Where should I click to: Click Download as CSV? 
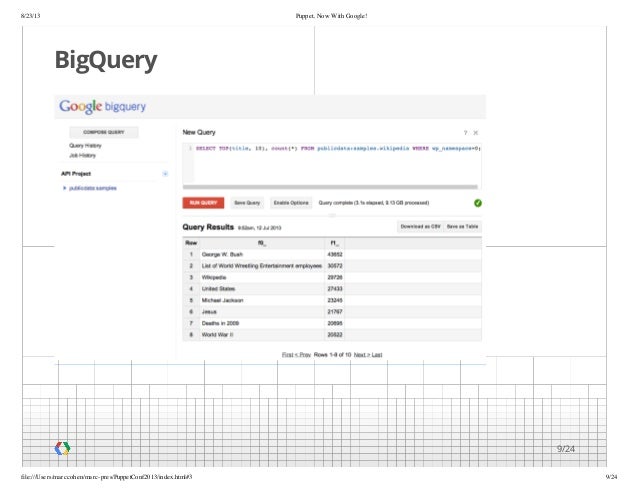tap(420, 227)
